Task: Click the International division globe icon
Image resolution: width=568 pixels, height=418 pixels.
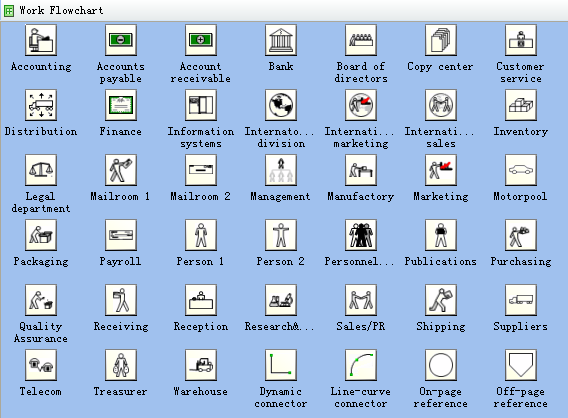Action: (281, 105)
